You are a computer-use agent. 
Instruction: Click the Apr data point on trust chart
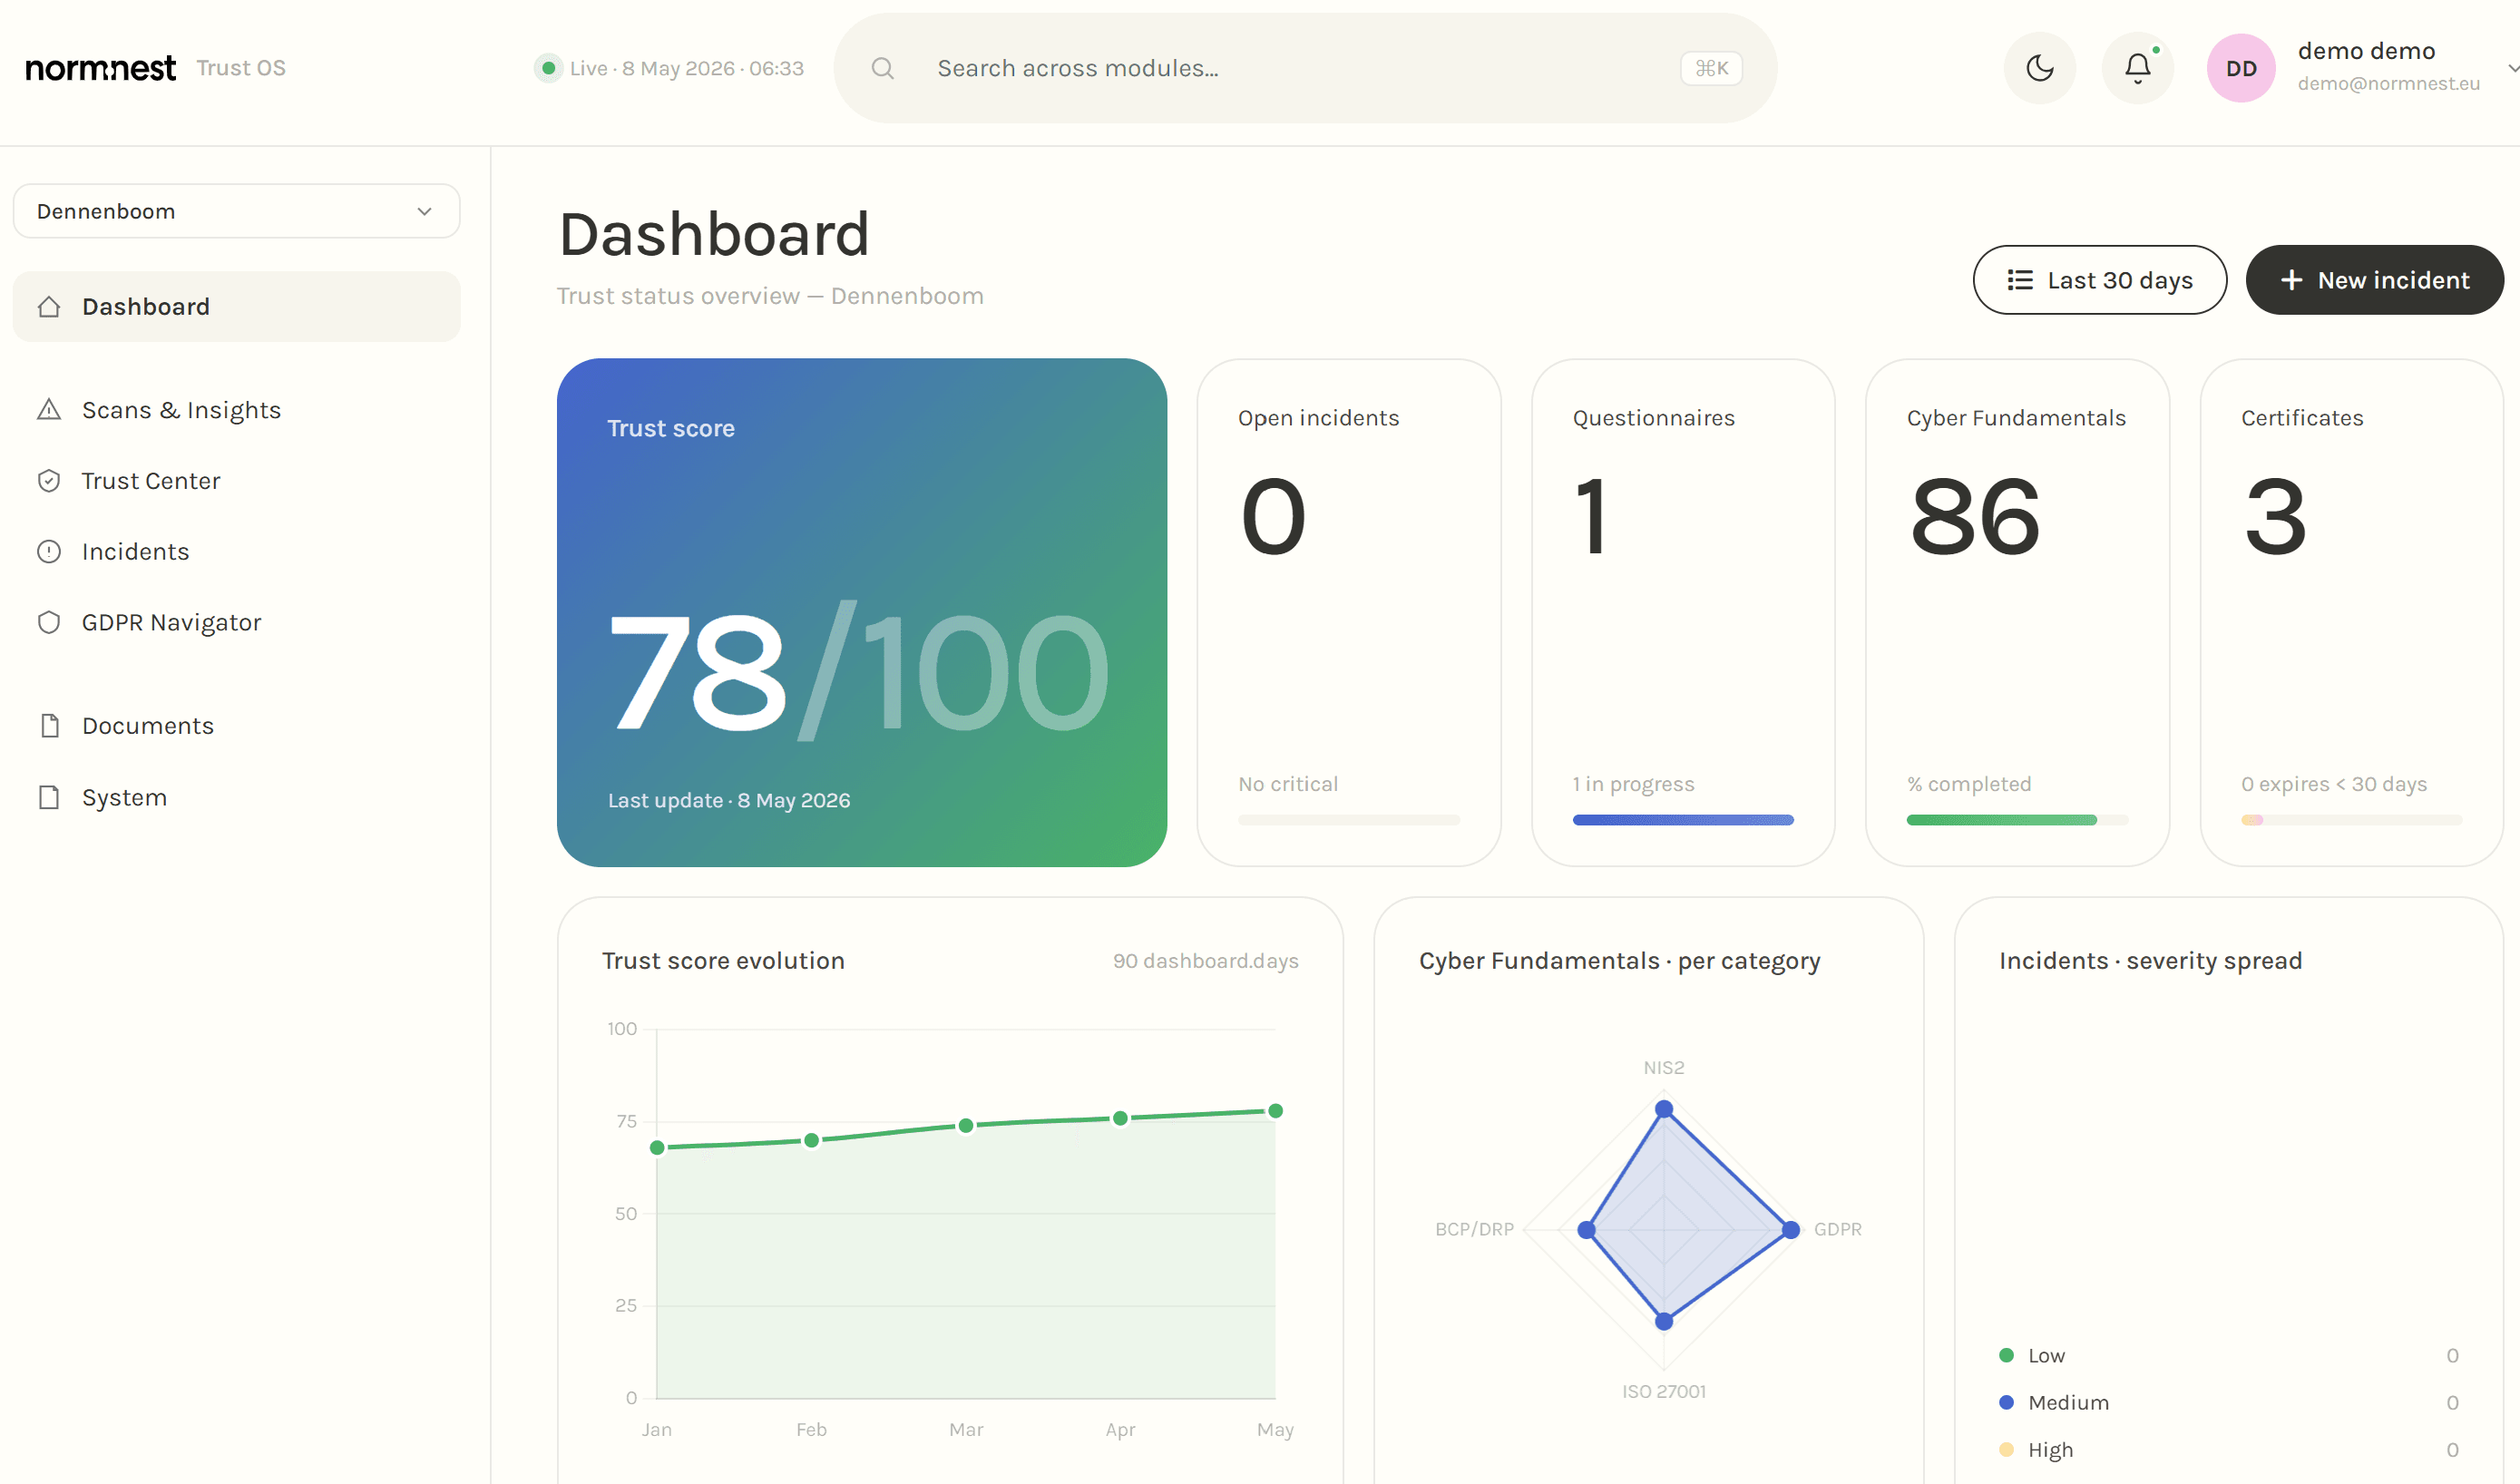tap(1121, 1118)
